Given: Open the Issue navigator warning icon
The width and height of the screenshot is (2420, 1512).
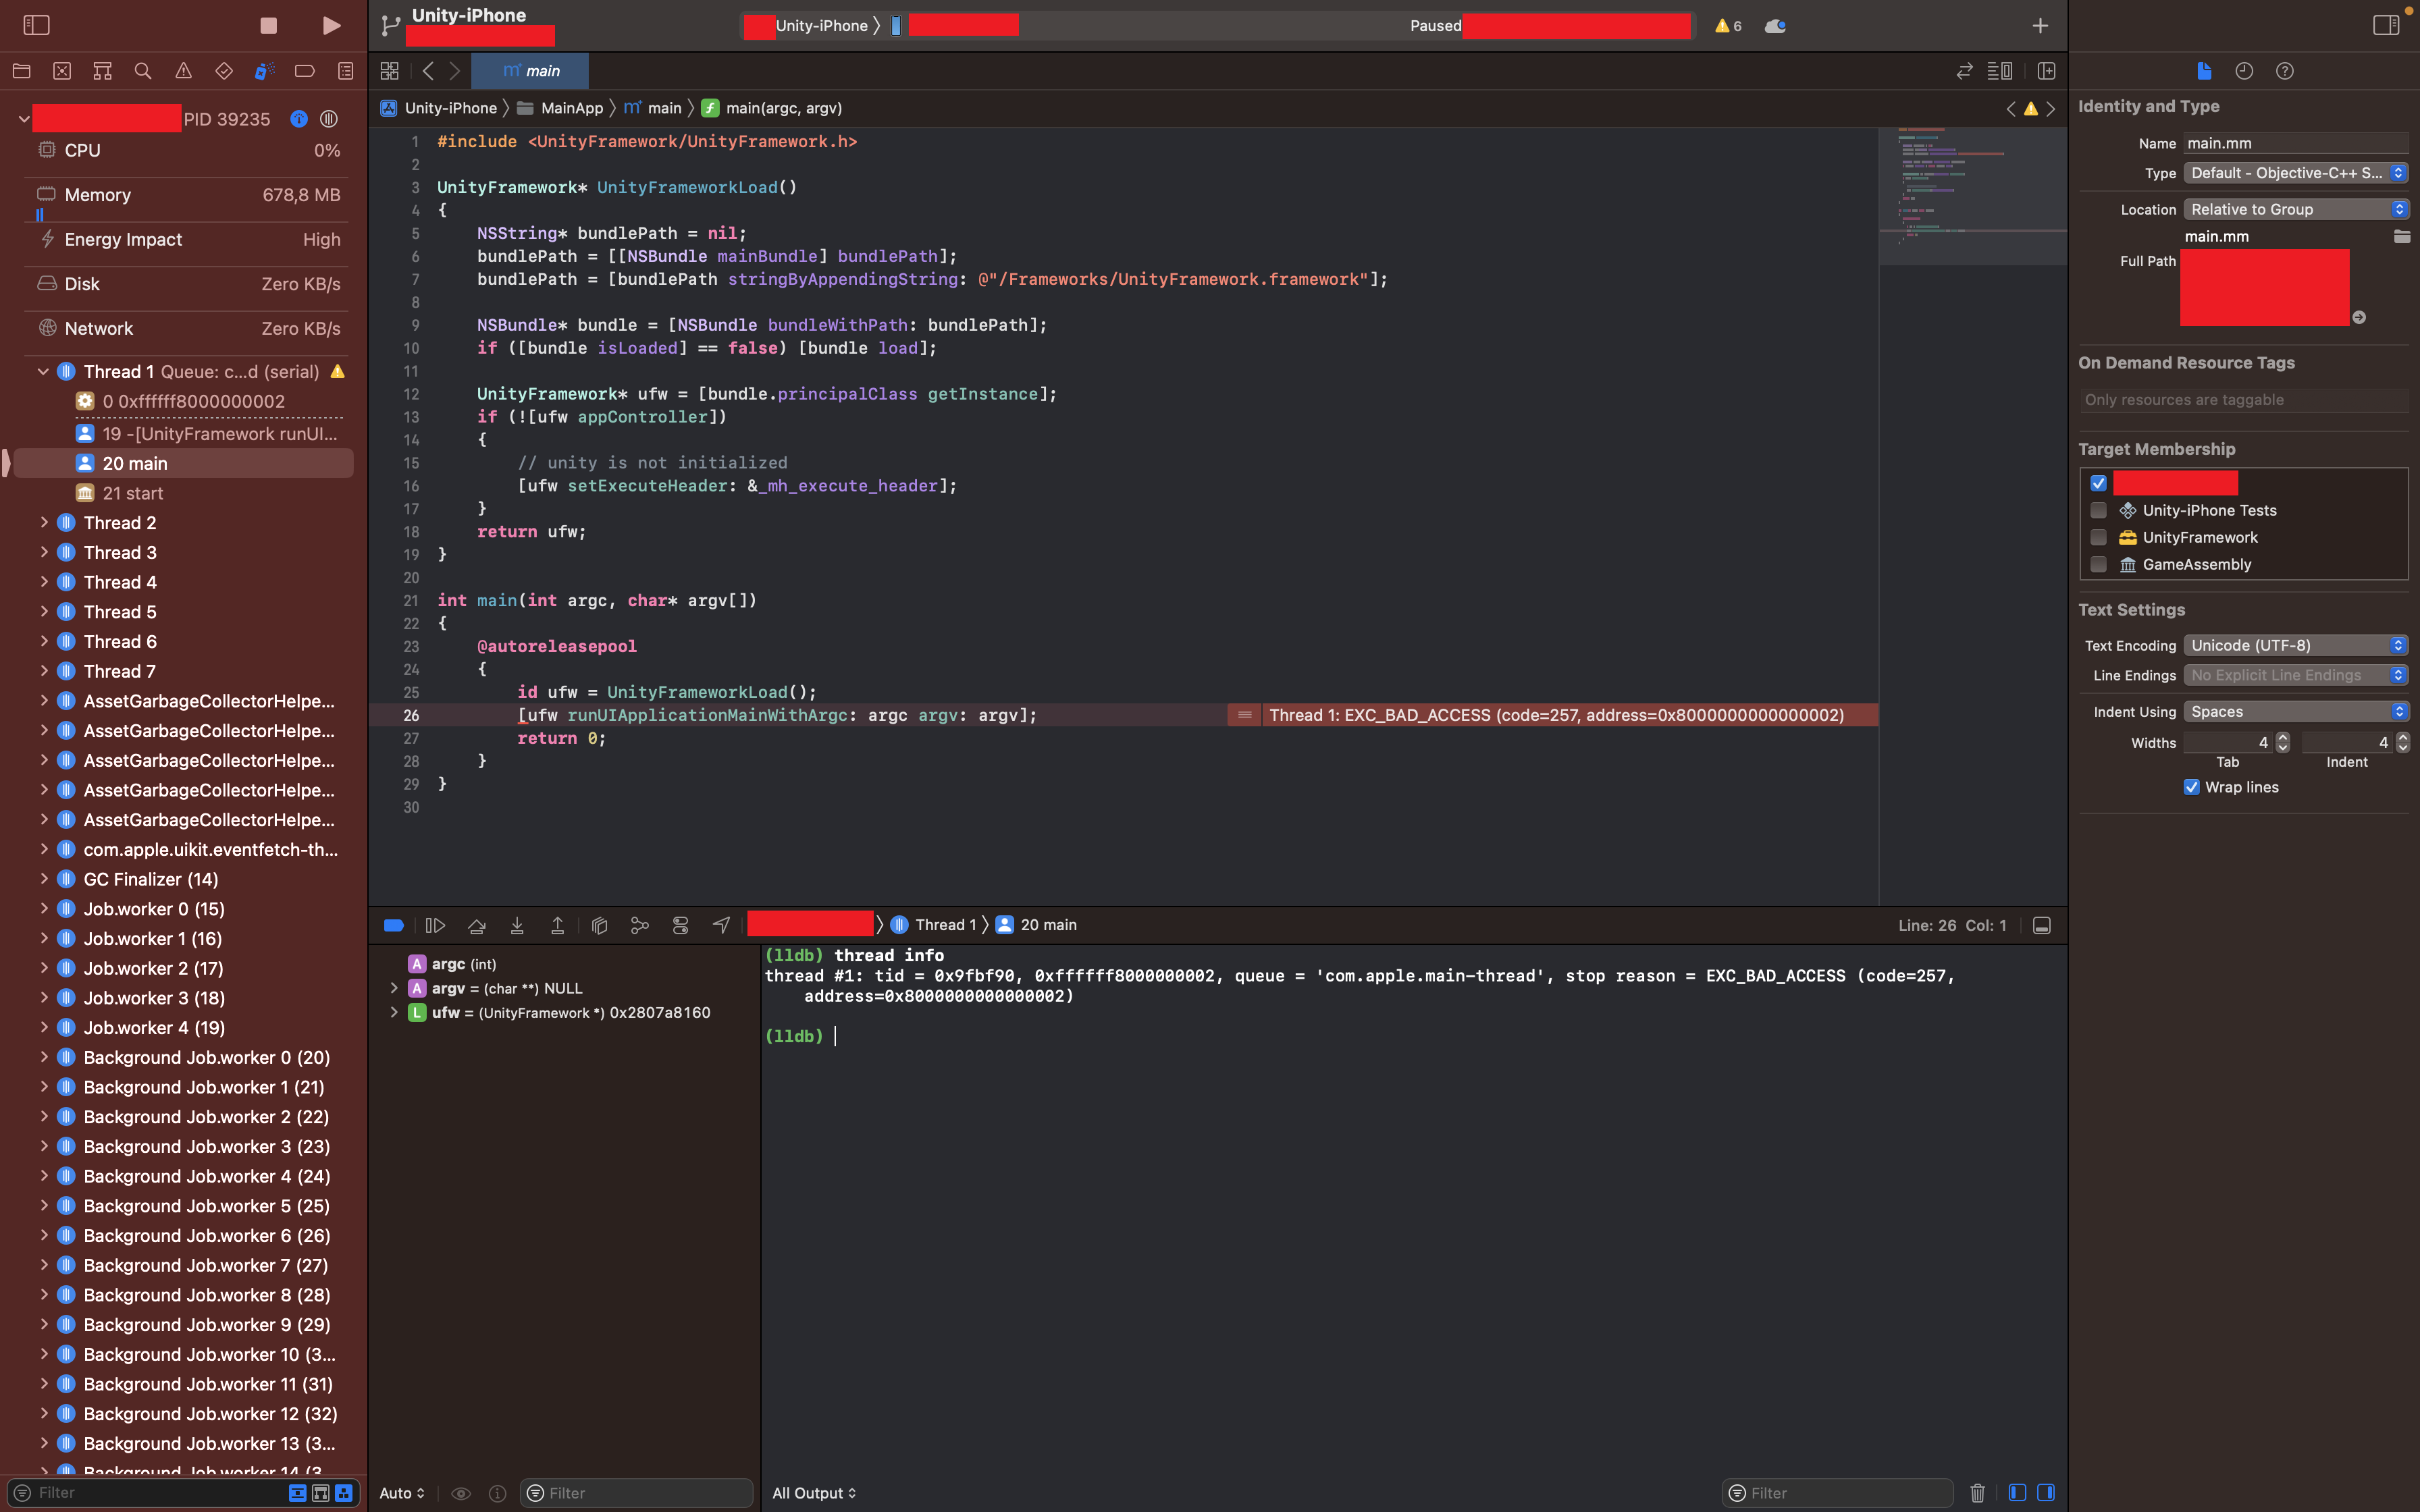Looking at the screenshot, I should pyautogui.click(x=183, y=71).
